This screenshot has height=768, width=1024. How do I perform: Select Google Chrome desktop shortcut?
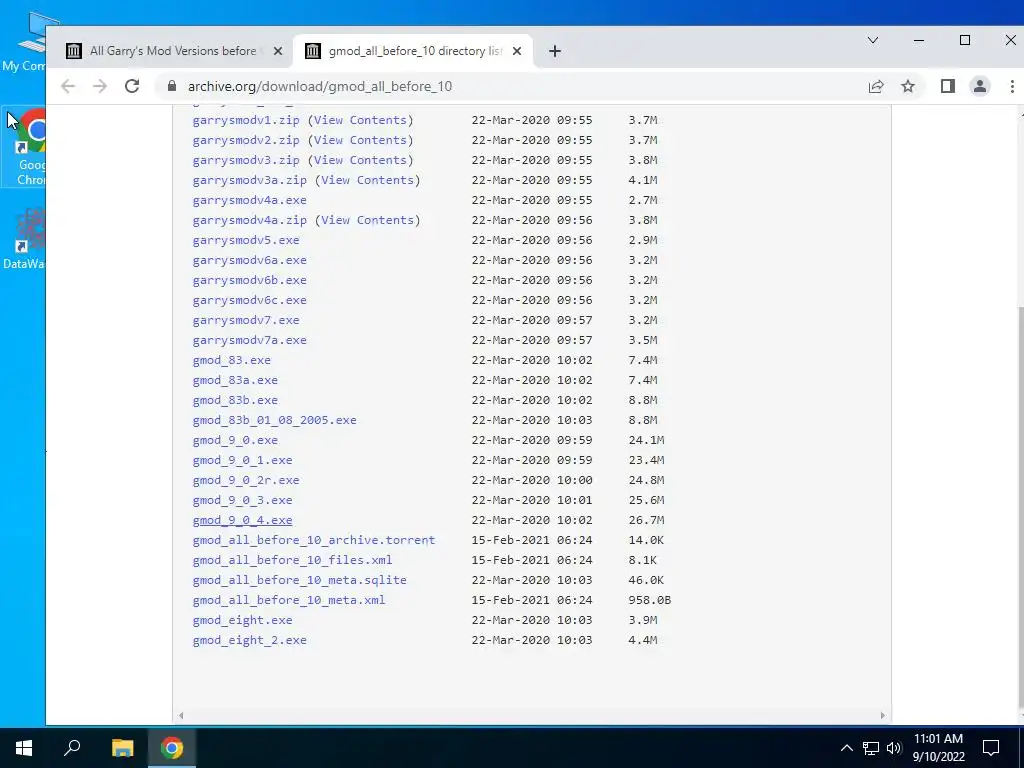click(x=26, y=147)
